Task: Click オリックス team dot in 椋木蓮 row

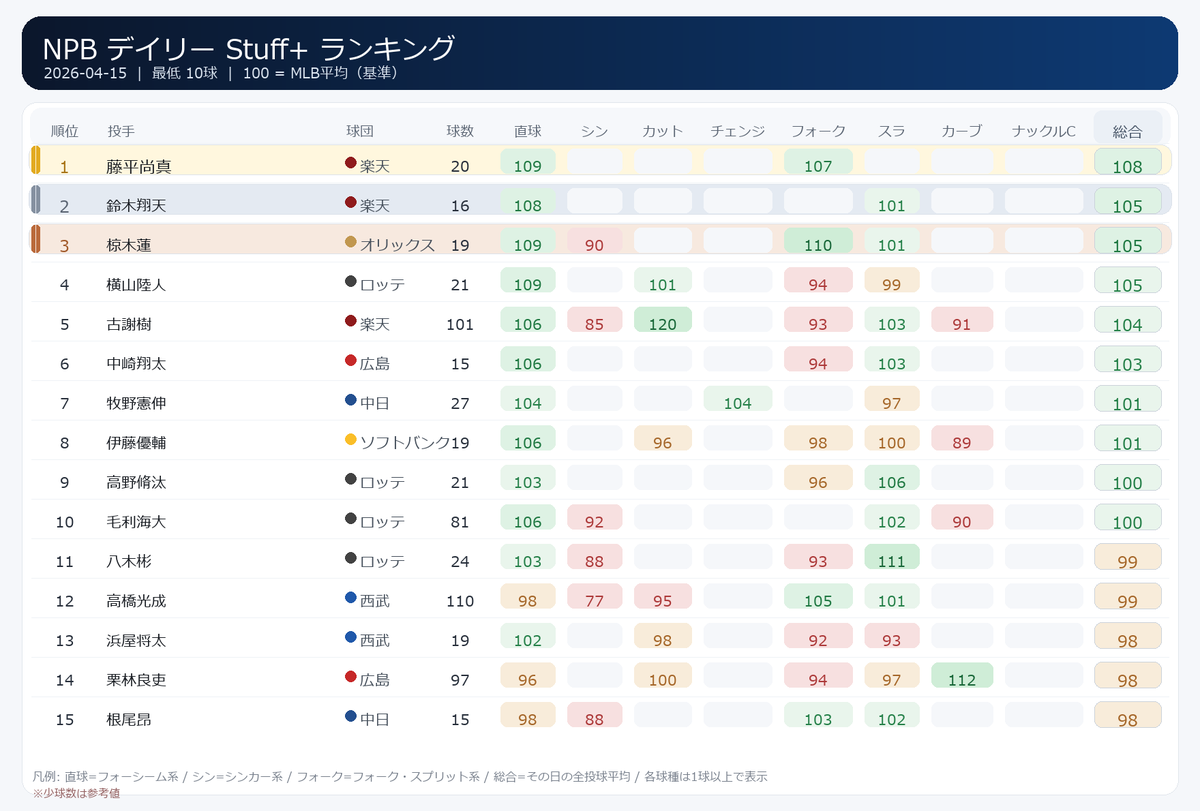Action: pos(351,241)
